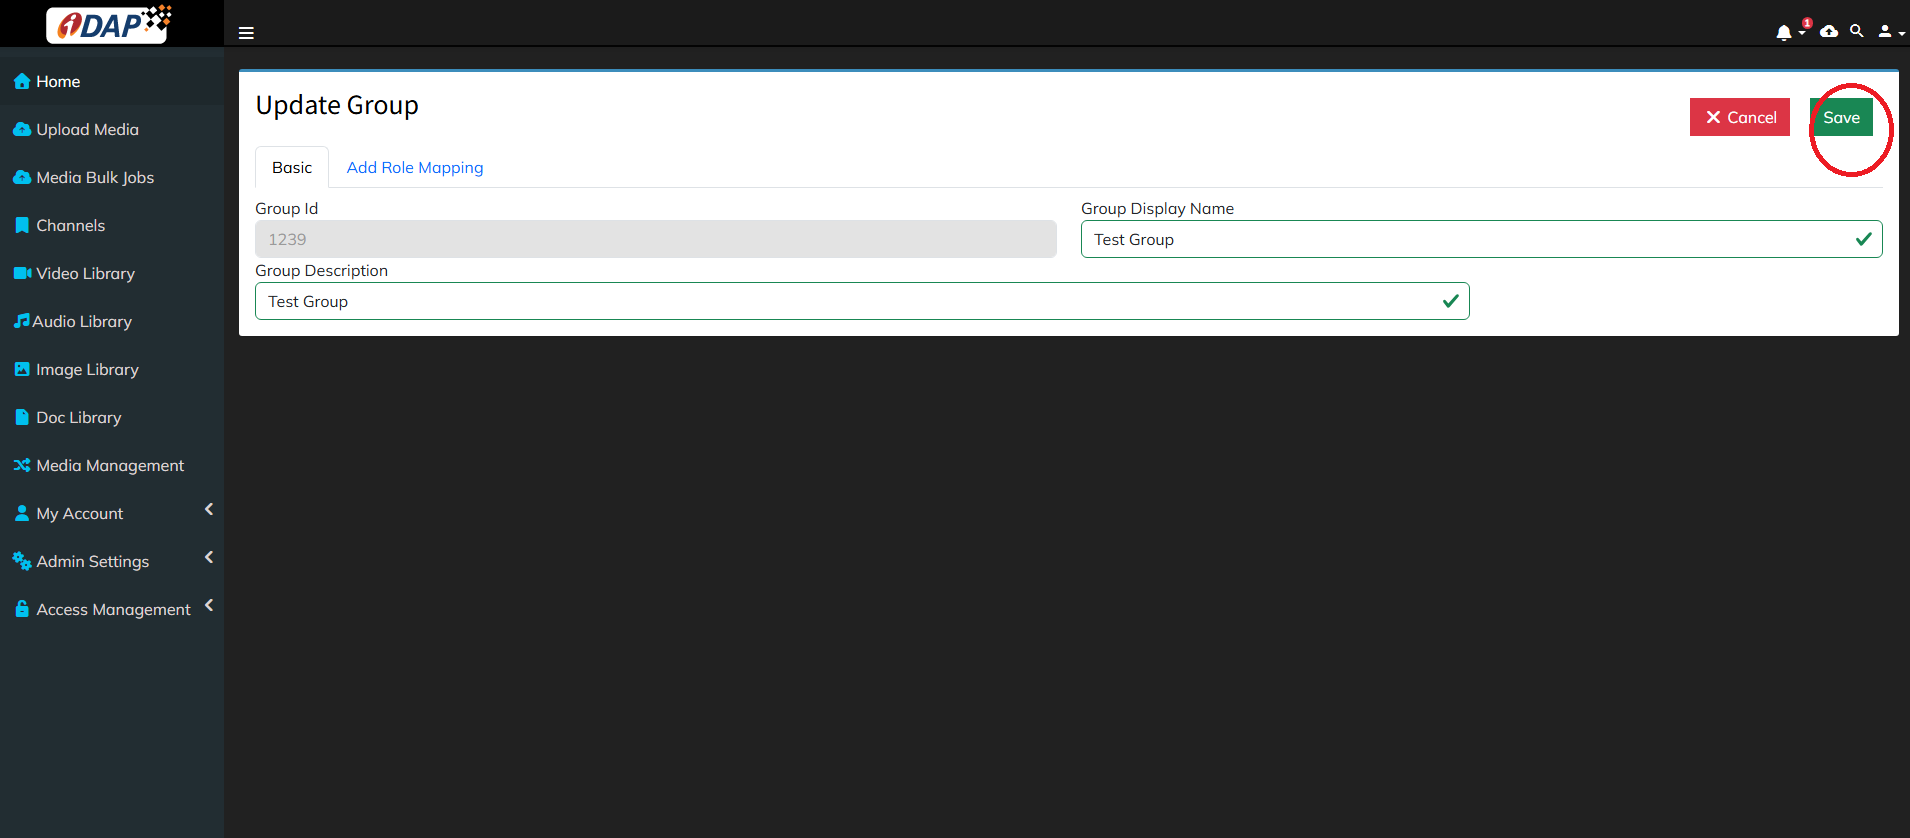Select the Basic tab
Screen dimensions: 1910x838
coord(292,168)
